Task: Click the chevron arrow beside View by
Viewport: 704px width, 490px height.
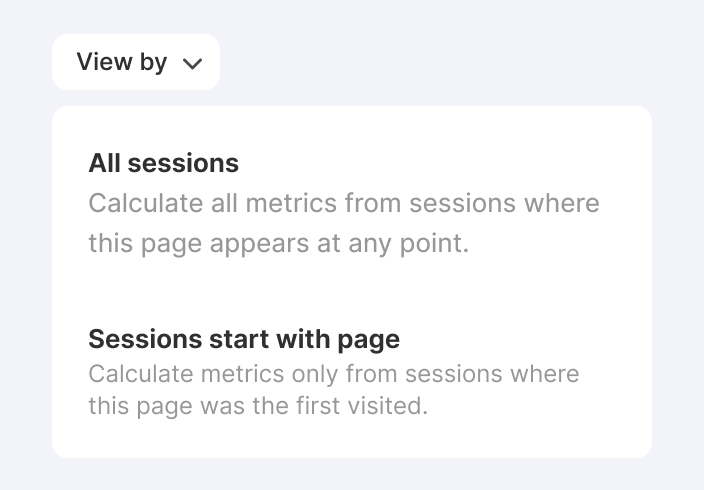Action: click(x=193, y=64)
